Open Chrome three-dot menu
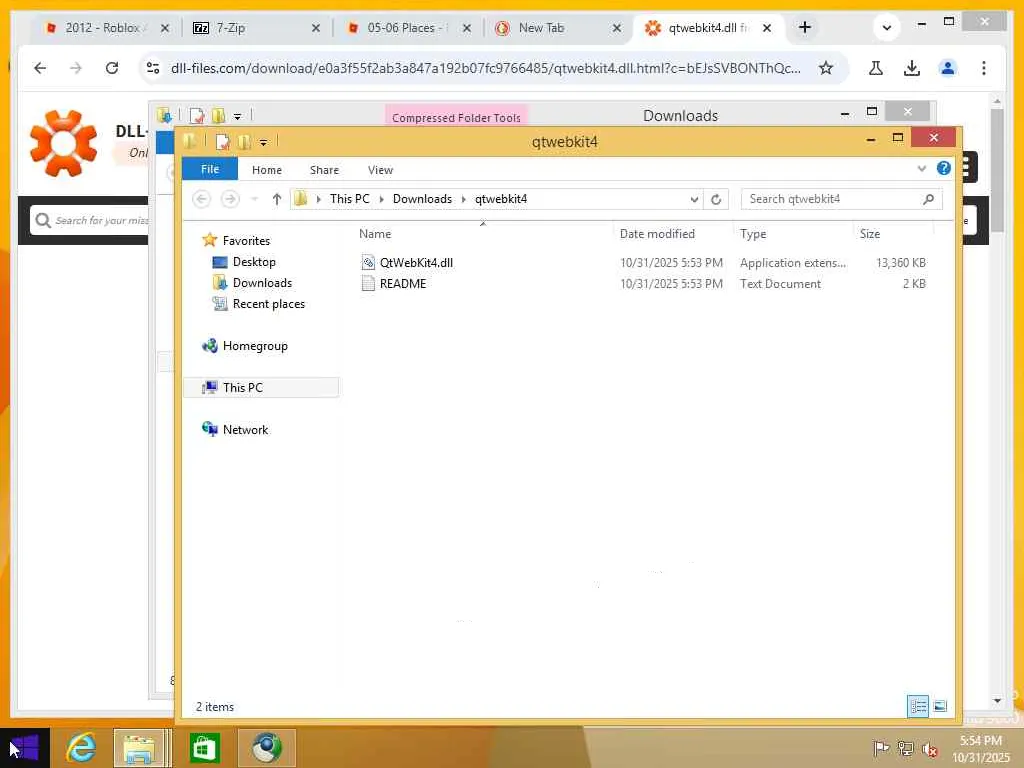This screenshot has width=1024, height=768. [984, 68]
